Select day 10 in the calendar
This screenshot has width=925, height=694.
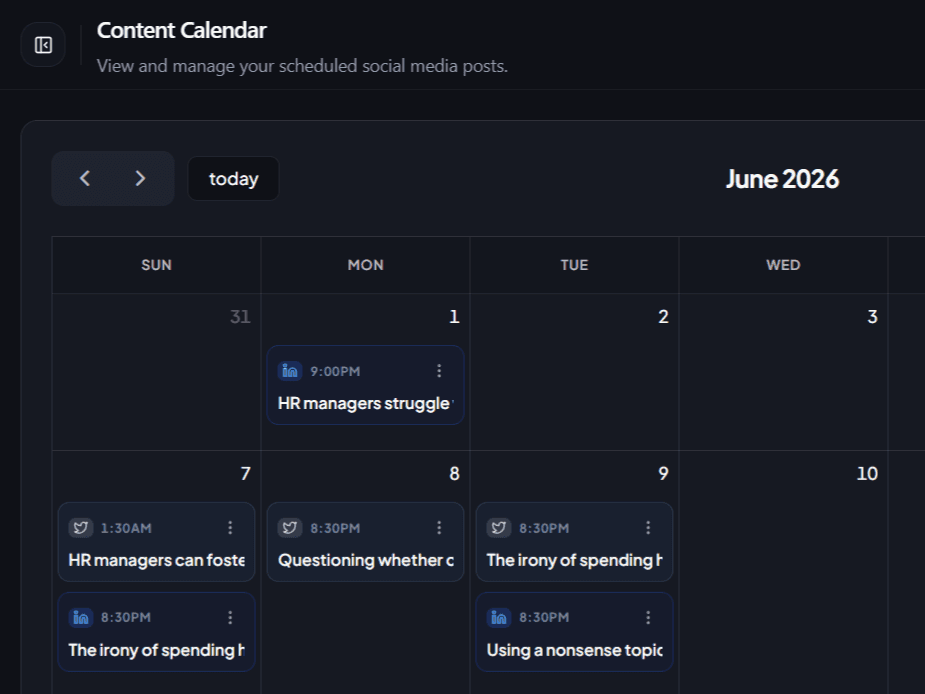click(867, 473)
